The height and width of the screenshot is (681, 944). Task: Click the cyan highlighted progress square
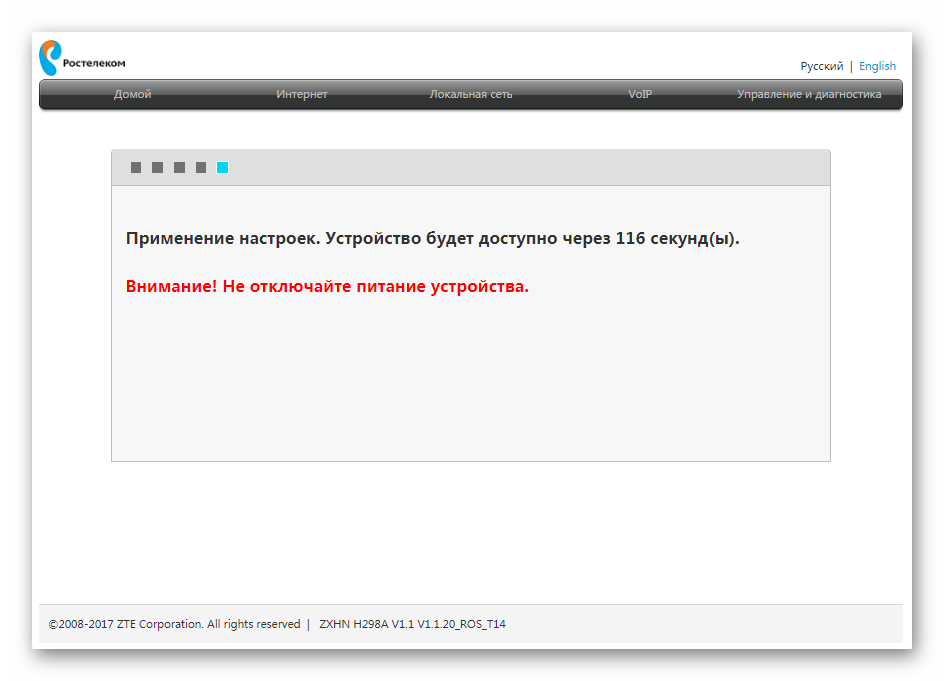tap(223, 167)
